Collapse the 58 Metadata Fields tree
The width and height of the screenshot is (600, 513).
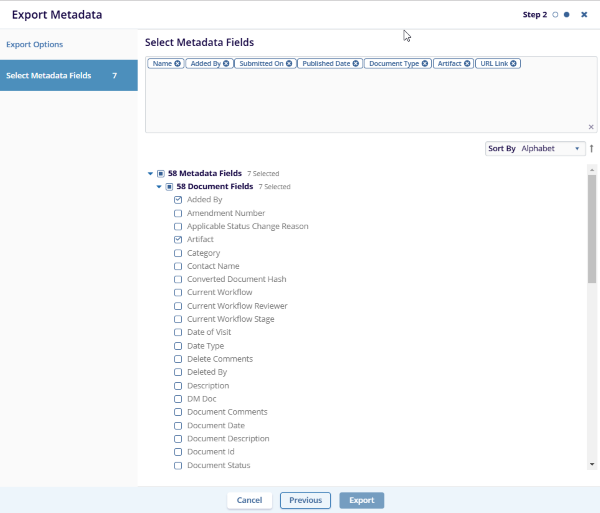(150, 173)
